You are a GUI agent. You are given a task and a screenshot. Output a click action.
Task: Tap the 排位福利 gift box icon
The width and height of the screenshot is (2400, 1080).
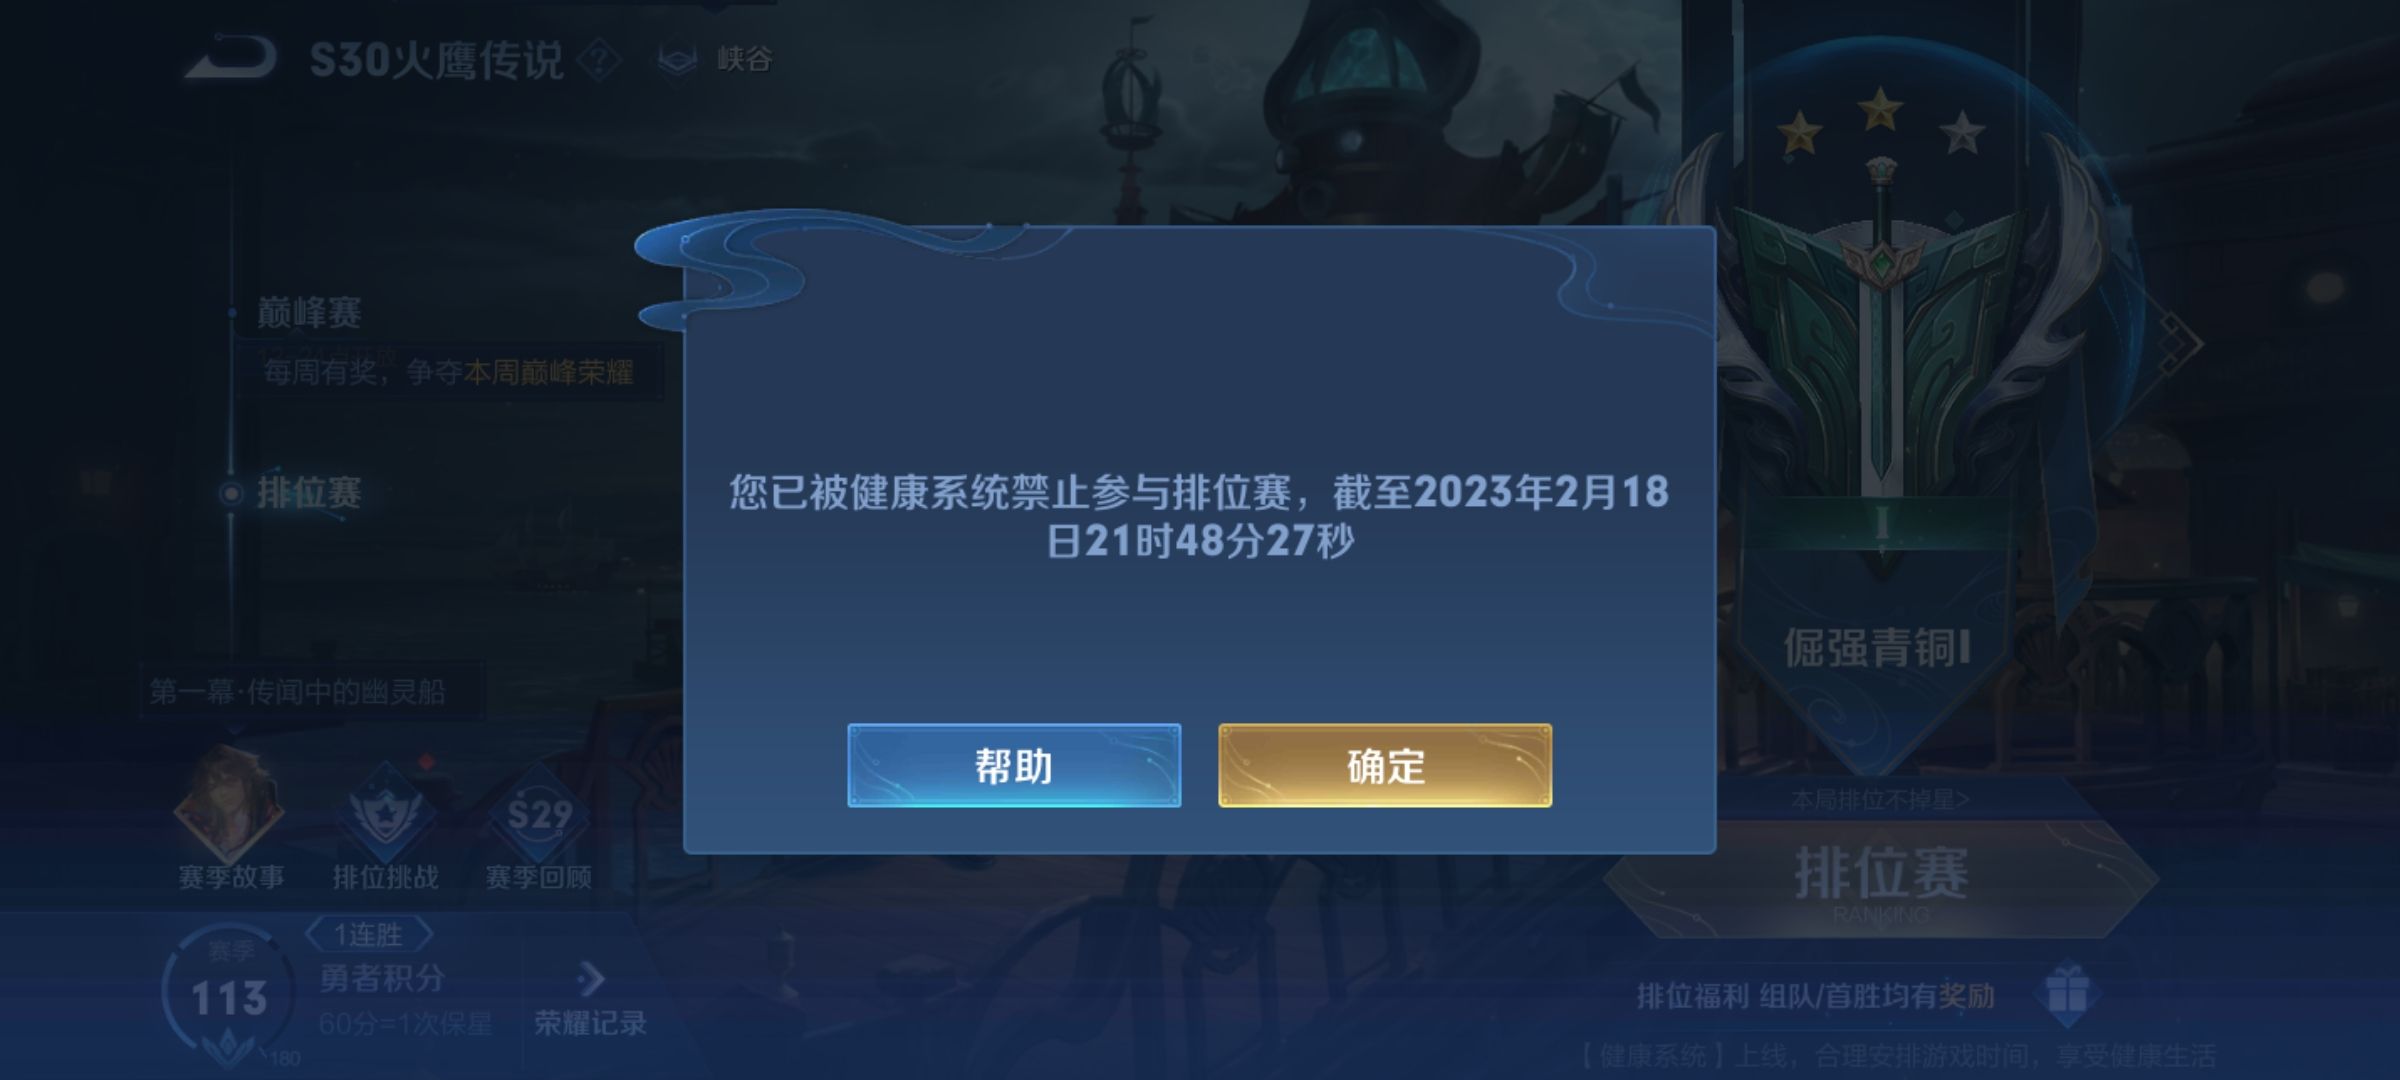2066,993
